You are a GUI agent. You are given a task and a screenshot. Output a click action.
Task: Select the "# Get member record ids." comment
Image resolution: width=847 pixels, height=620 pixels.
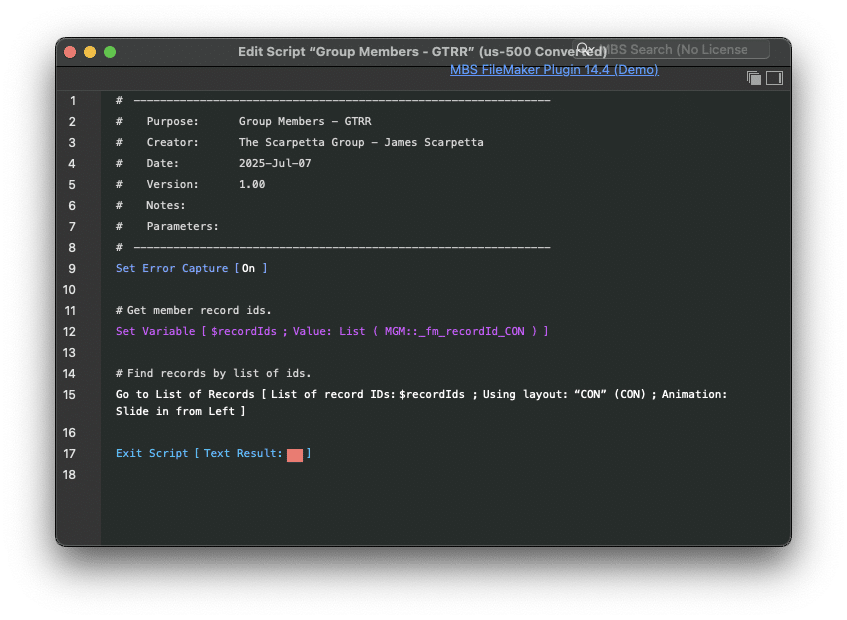(x=193, y=311)
